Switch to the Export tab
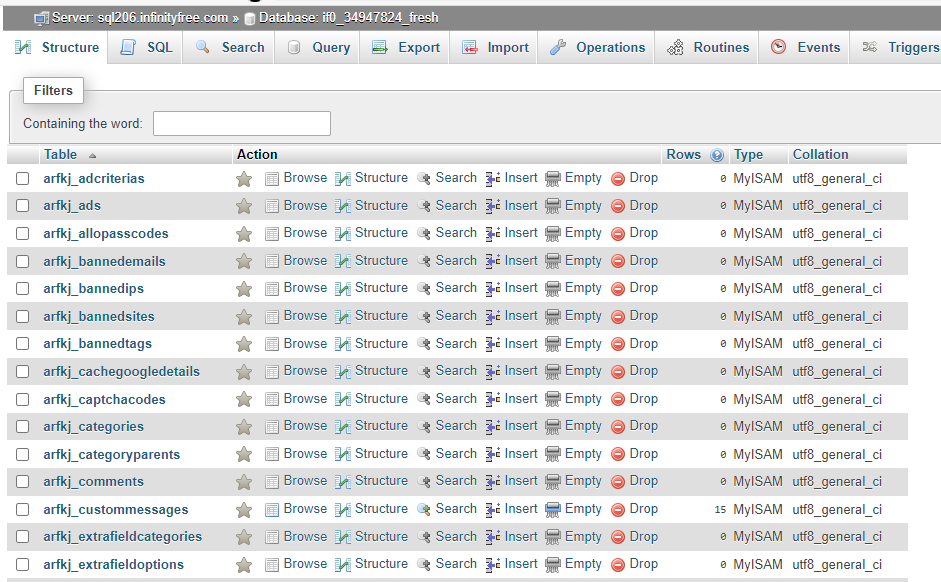 [x=407, y=47]
